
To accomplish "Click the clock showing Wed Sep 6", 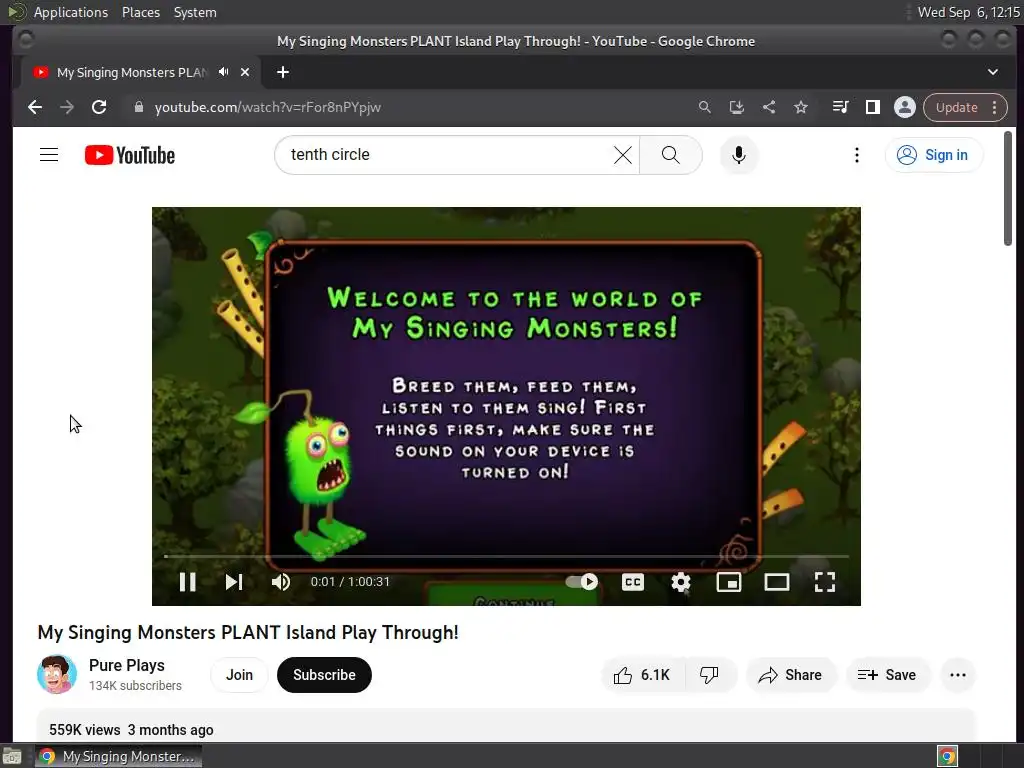I will 968,12.
